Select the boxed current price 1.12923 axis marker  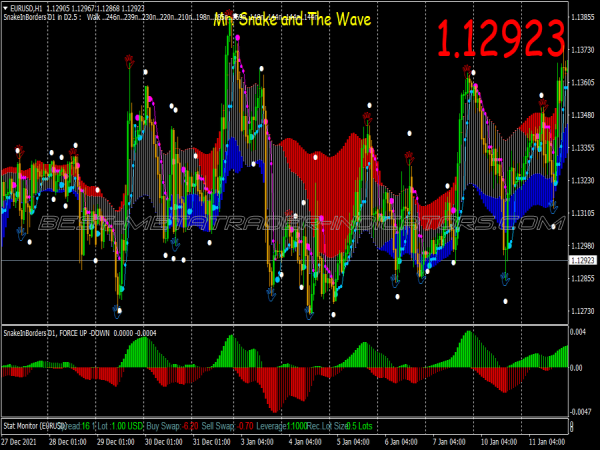click(583, 261)
